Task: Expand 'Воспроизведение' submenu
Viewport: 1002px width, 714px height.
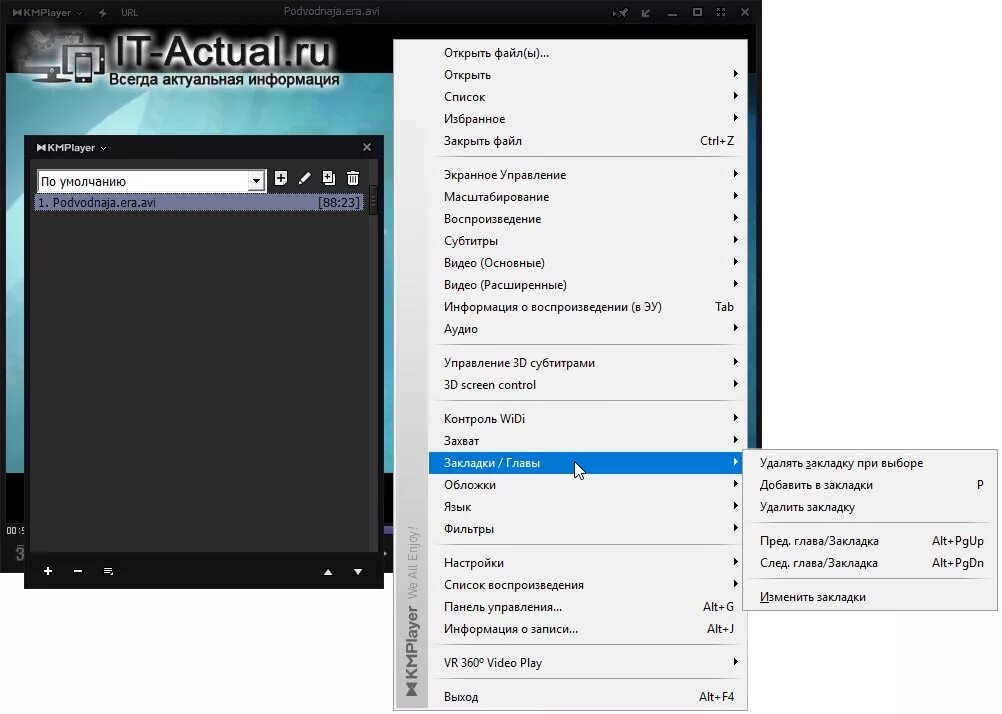Action: [585, 219]
